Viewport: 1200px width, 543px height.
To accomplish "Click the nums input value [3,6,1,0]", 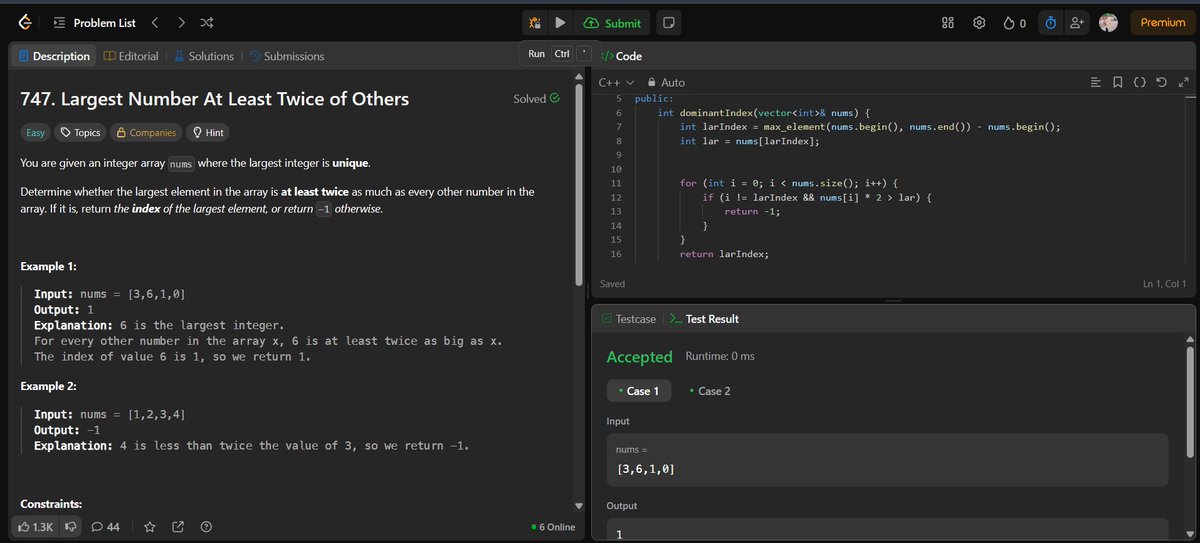I will tap(646, 468).
